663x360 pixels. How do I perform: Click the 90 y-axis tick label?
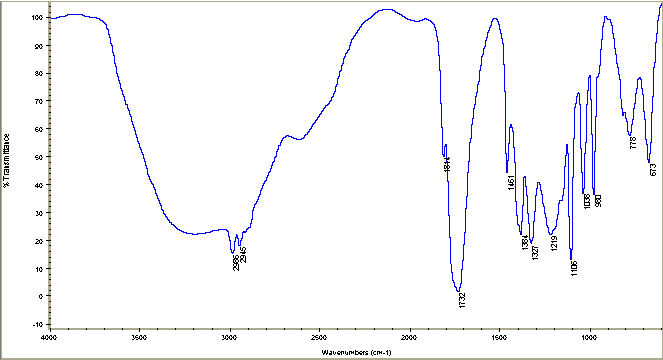pos(39,46)
